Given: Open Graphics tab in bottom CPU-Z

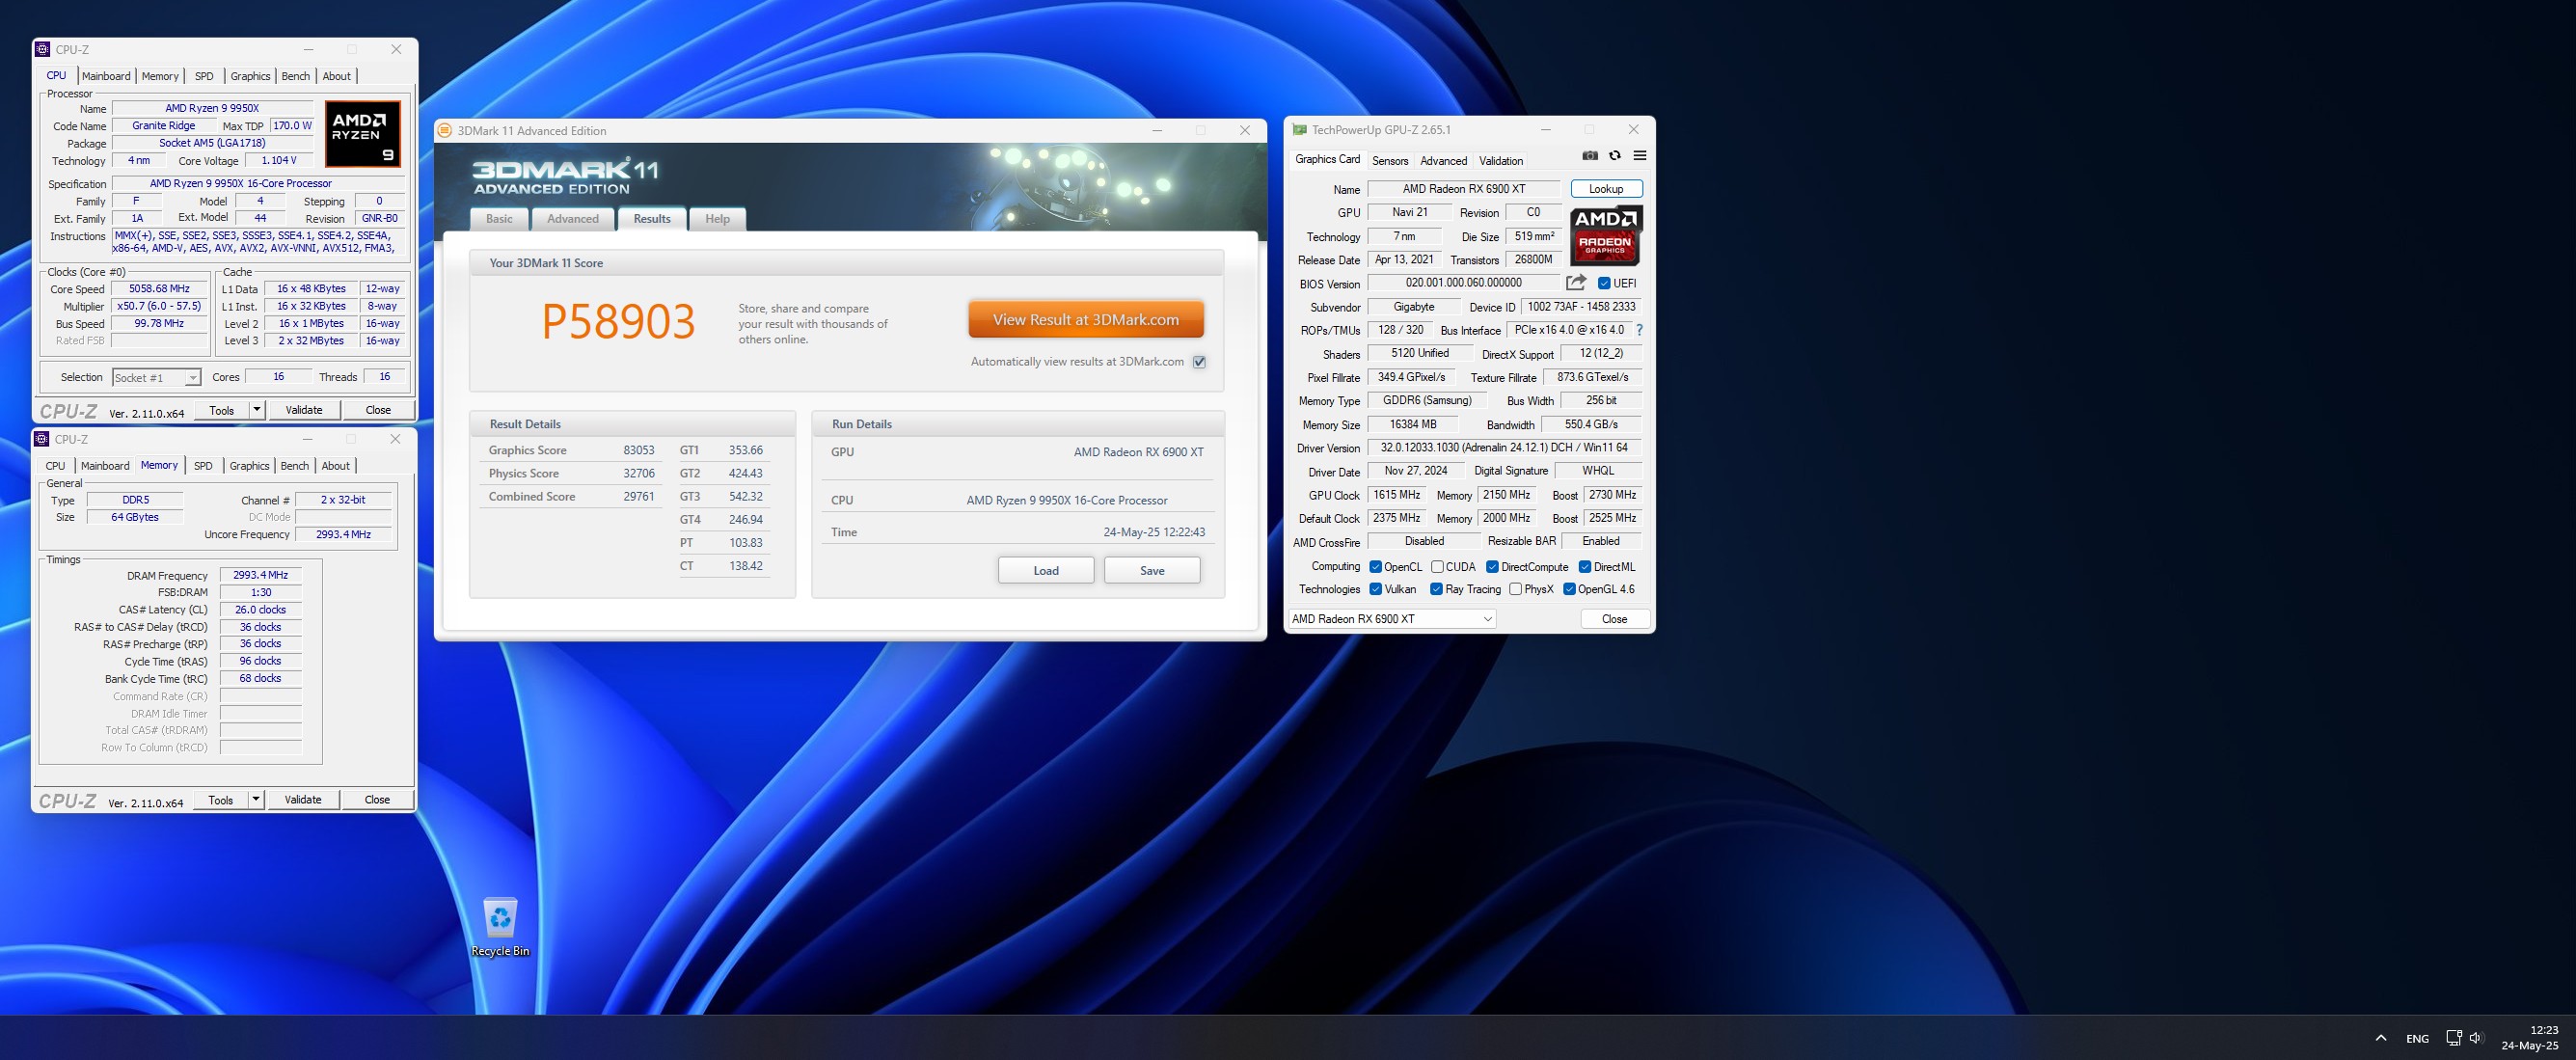Looking at the screenshot, I should coord(249,466).
